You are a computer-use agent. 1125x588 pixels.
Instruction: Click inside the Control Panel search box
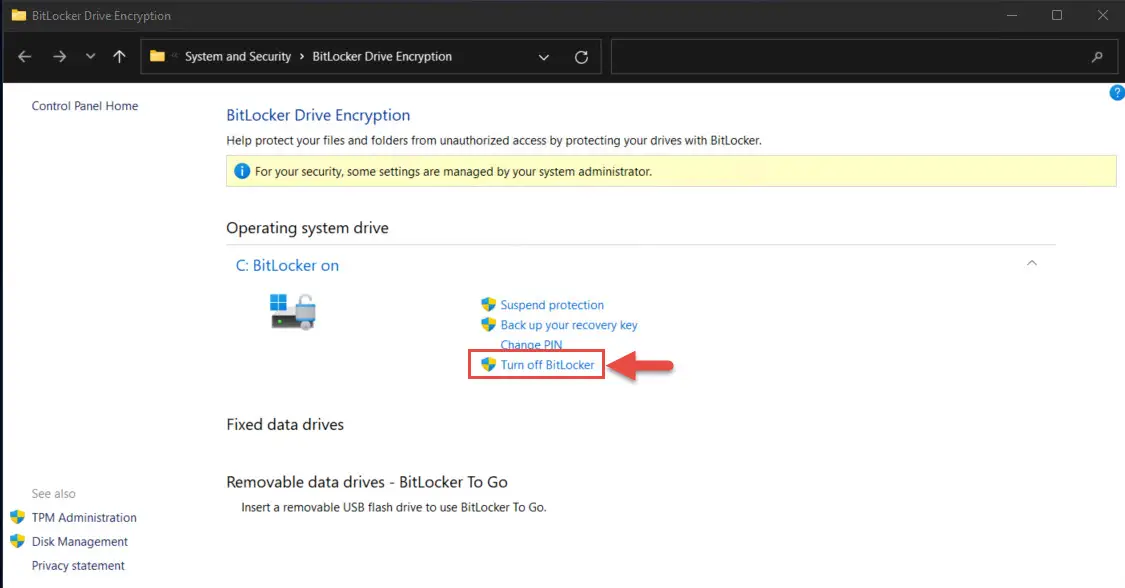pos(849,57)
